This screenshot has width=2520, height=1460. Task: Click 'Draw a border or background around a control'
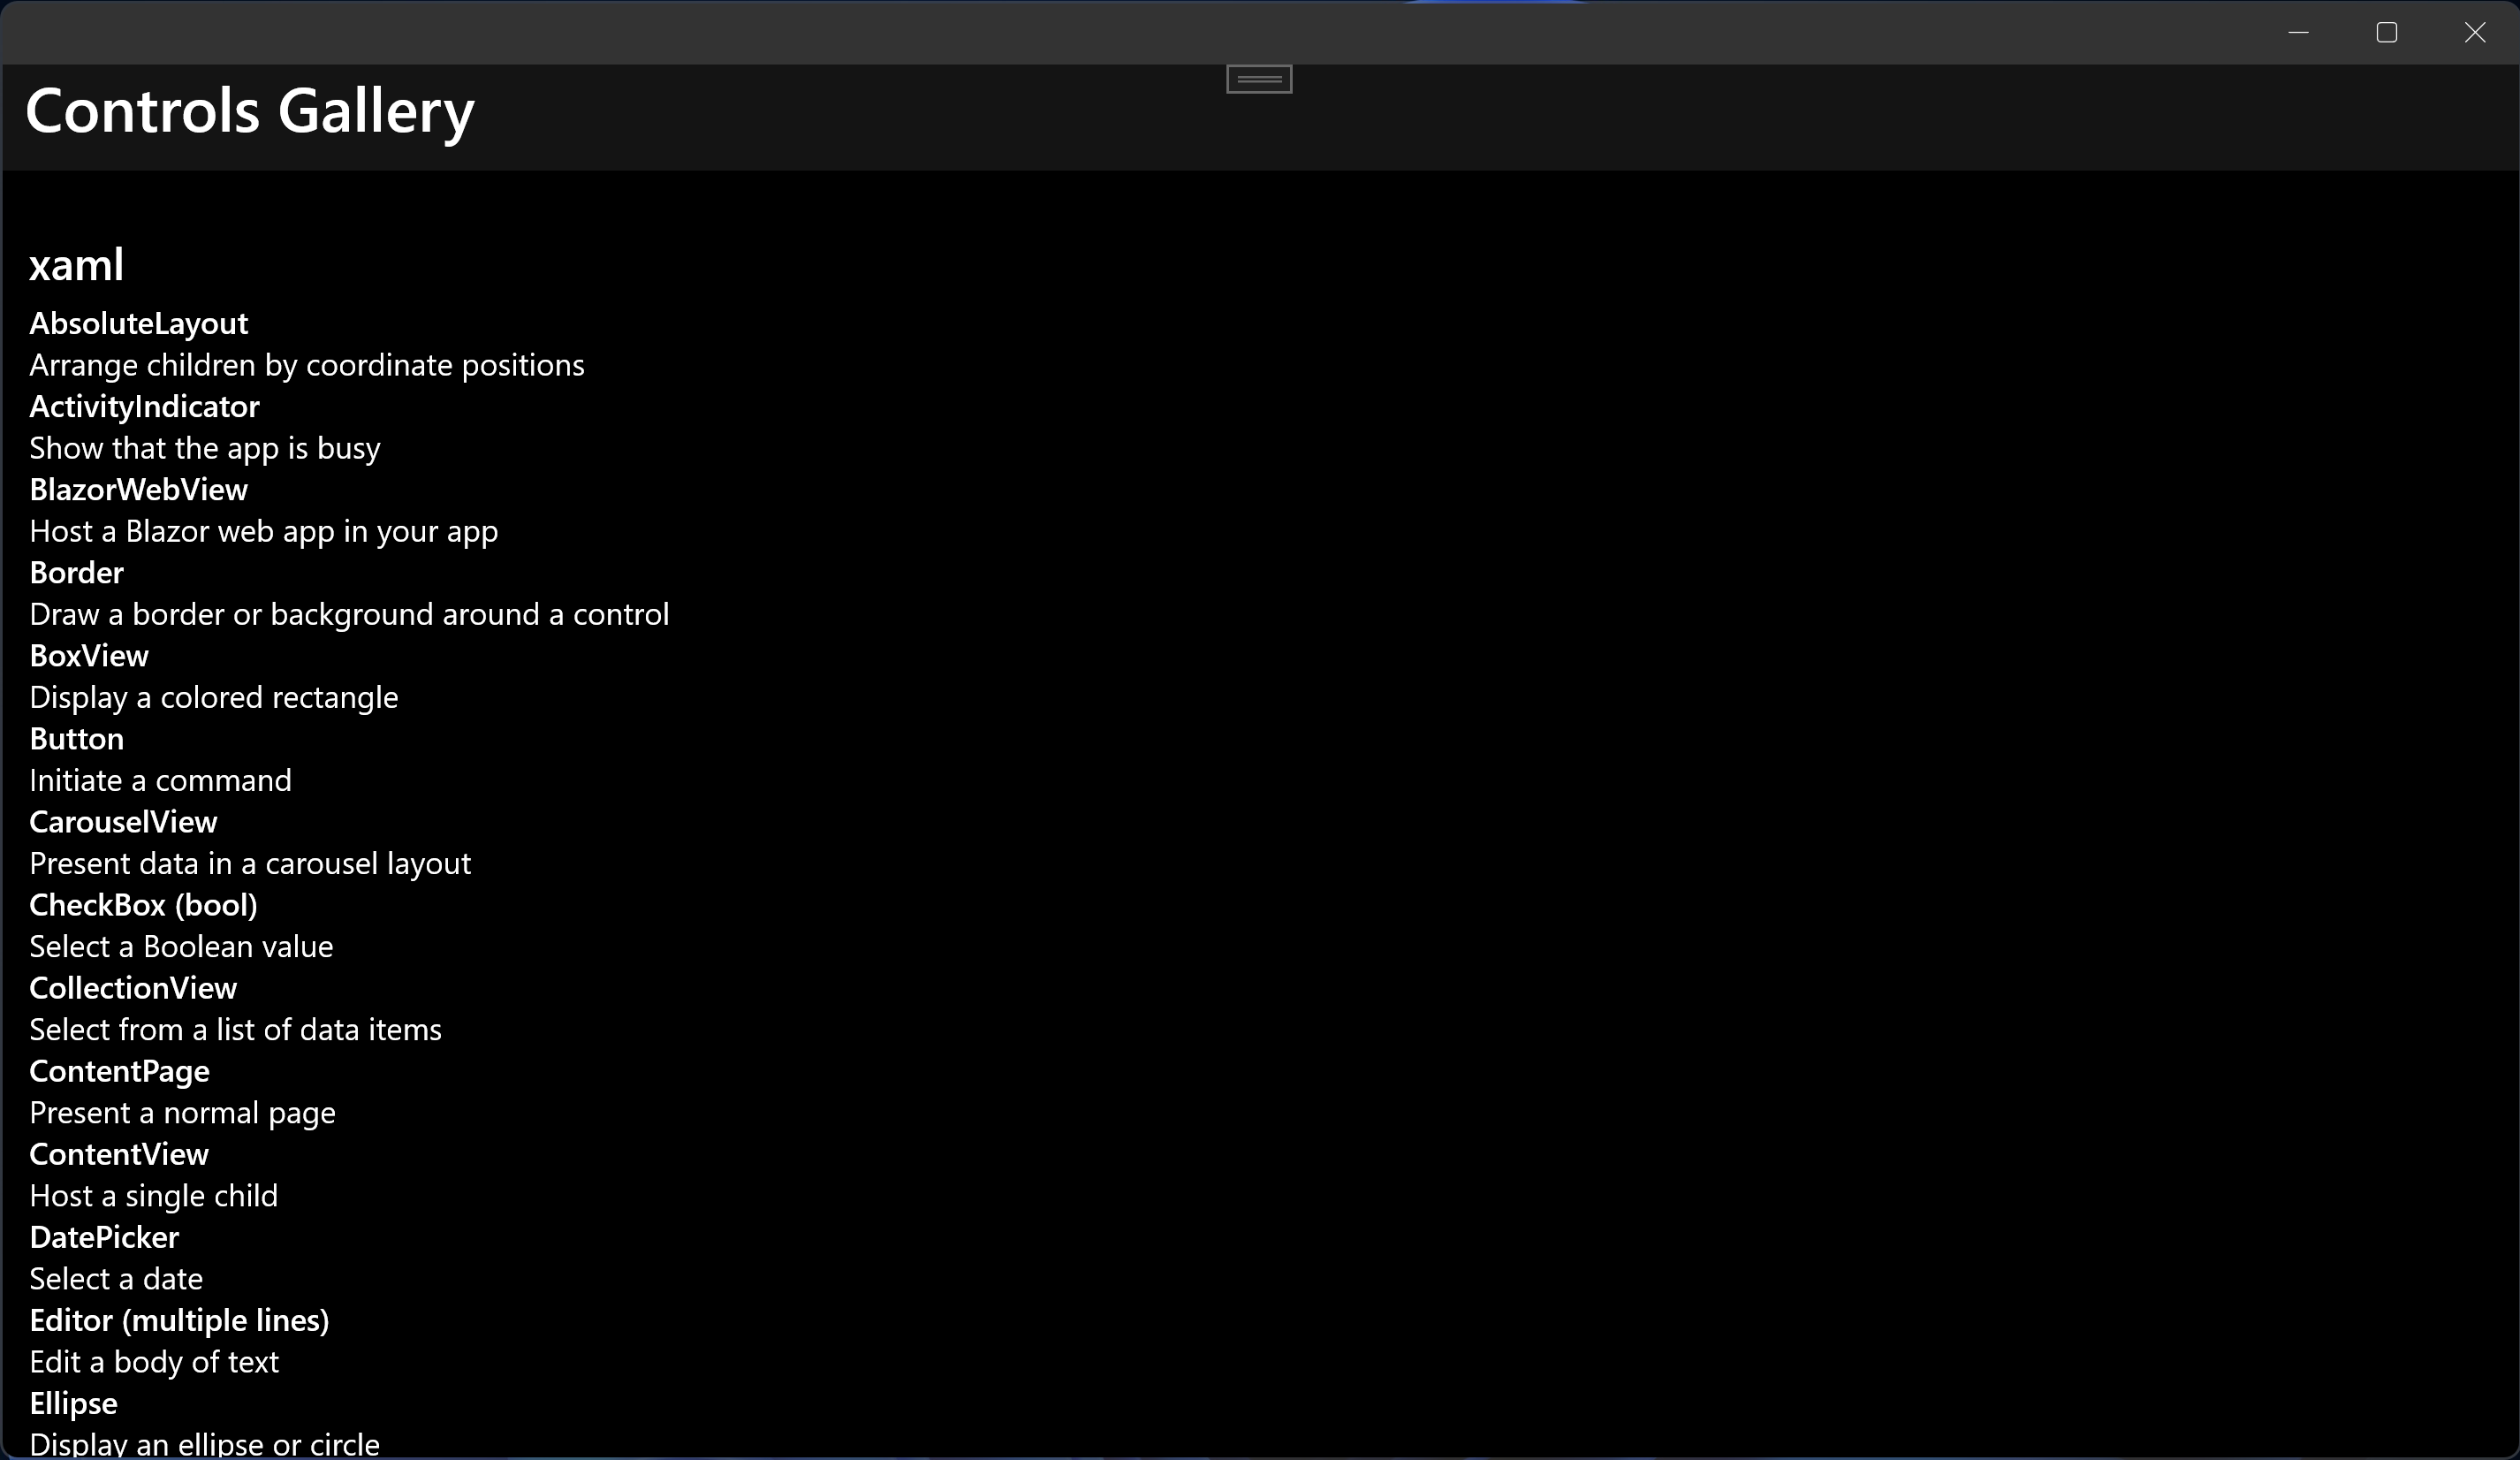pos(349,615)
